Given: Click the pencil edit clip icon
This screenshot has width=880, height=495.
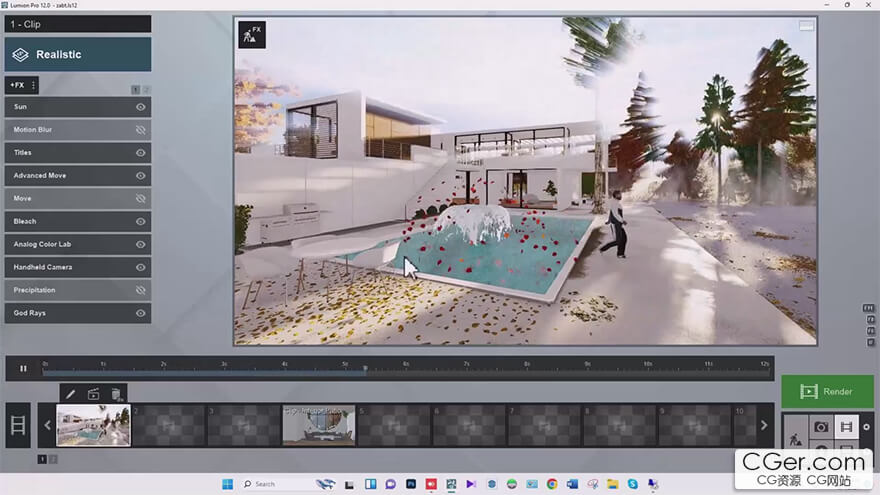Looking at the screenshot, I should 70,394.
